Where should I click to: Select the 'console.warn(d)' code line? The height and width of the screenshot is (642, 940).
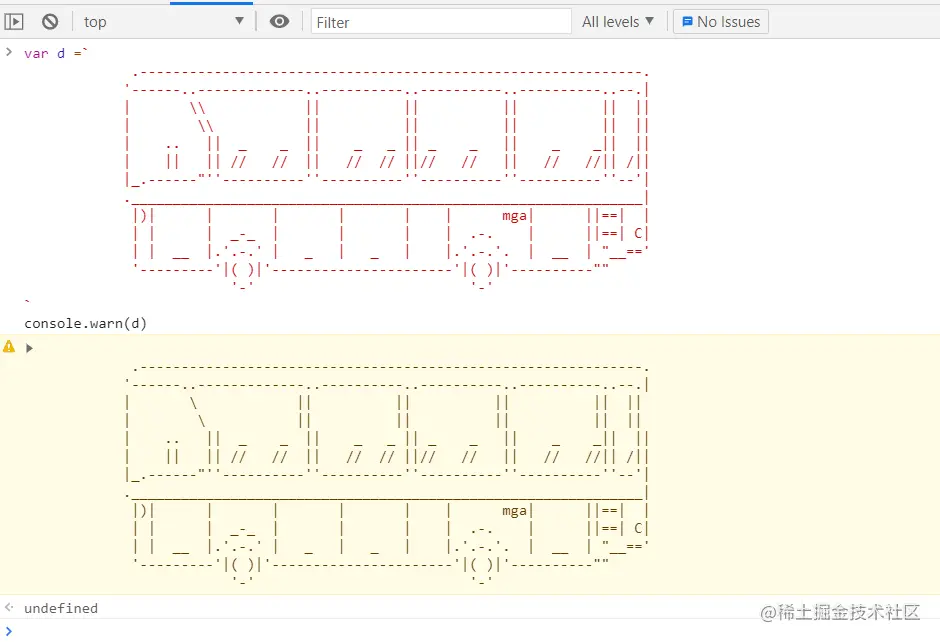coord(86,324)
